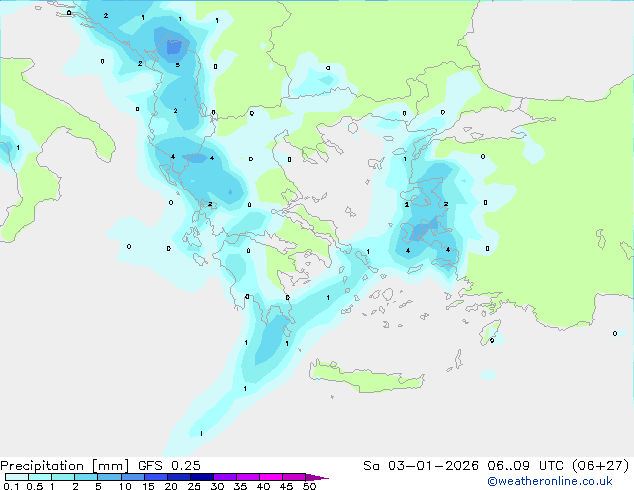Click the legend swatch between 0.5 and 1
The width and height of the screenshot is (634, 490).
click(x=40, y=477)
